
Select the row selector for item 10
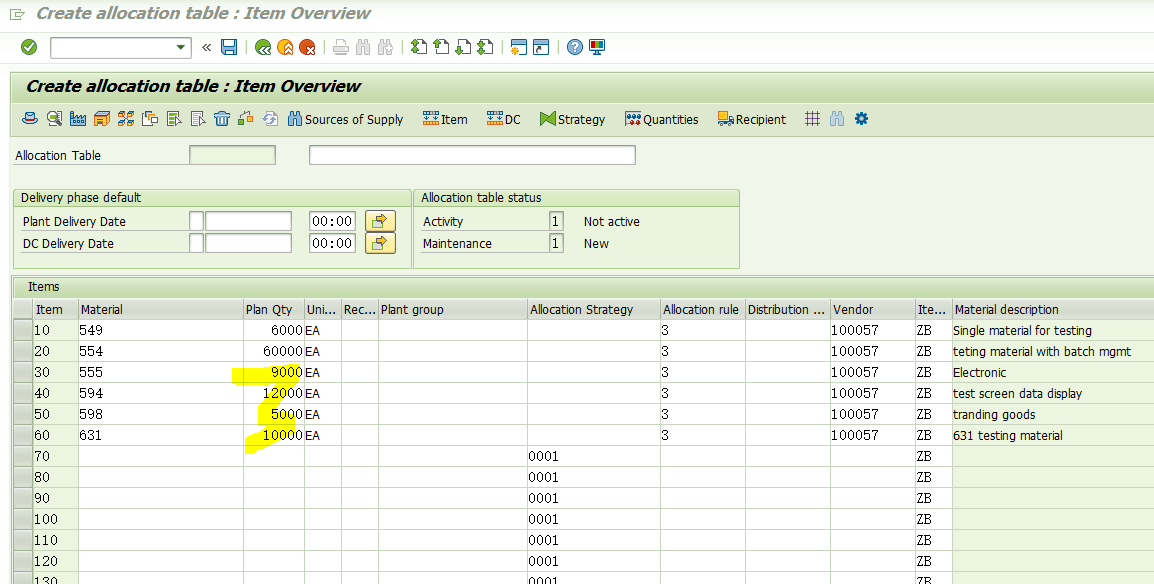[x=23, y=330]
